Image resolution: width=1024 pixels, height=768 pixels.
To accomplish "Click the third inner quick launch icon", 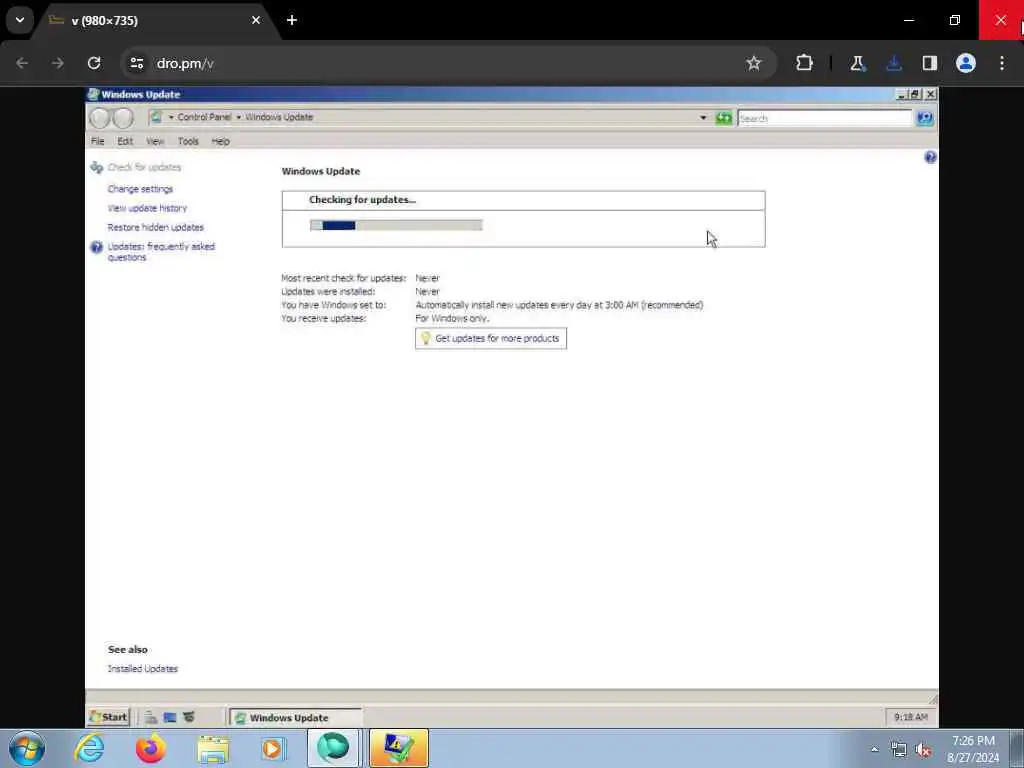I will (189, 717).
